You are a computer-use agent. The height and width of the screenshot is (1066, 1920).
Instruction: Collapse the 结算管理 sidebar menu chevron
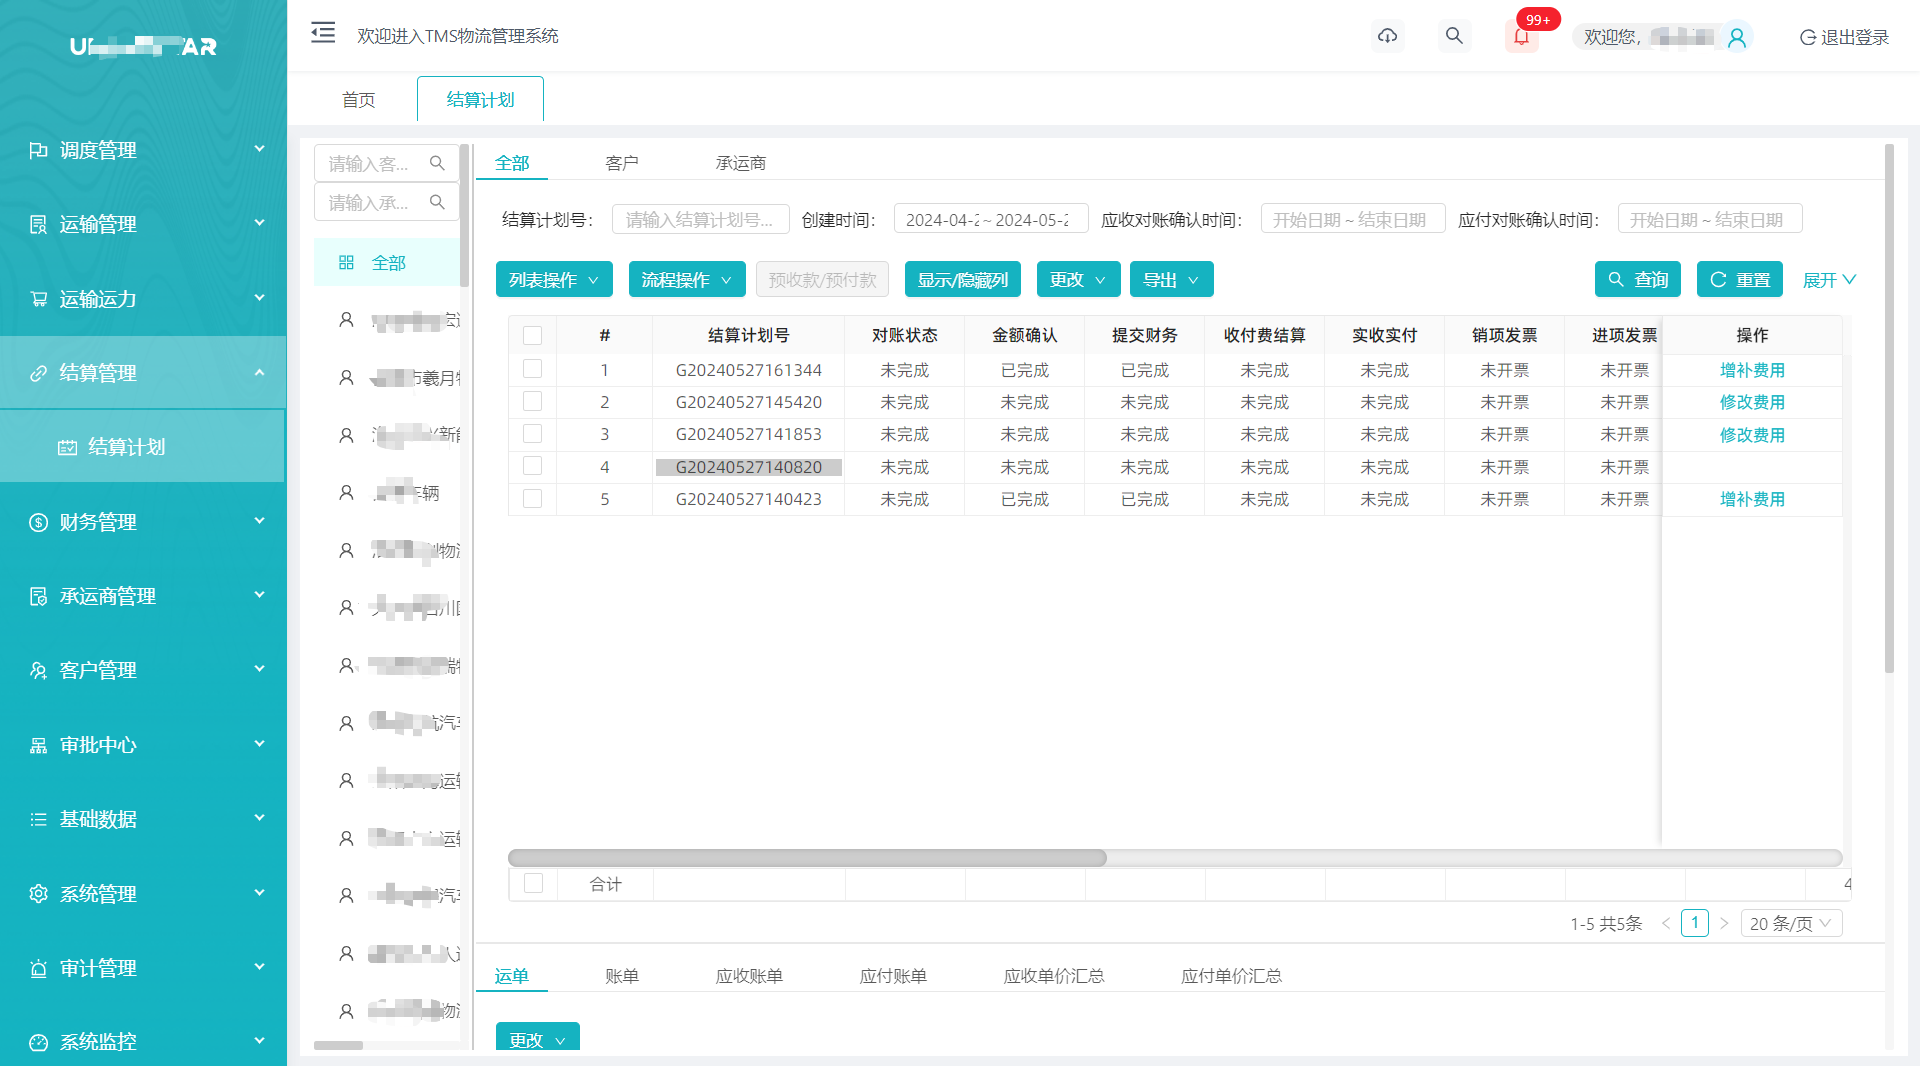tap(259, 372)
